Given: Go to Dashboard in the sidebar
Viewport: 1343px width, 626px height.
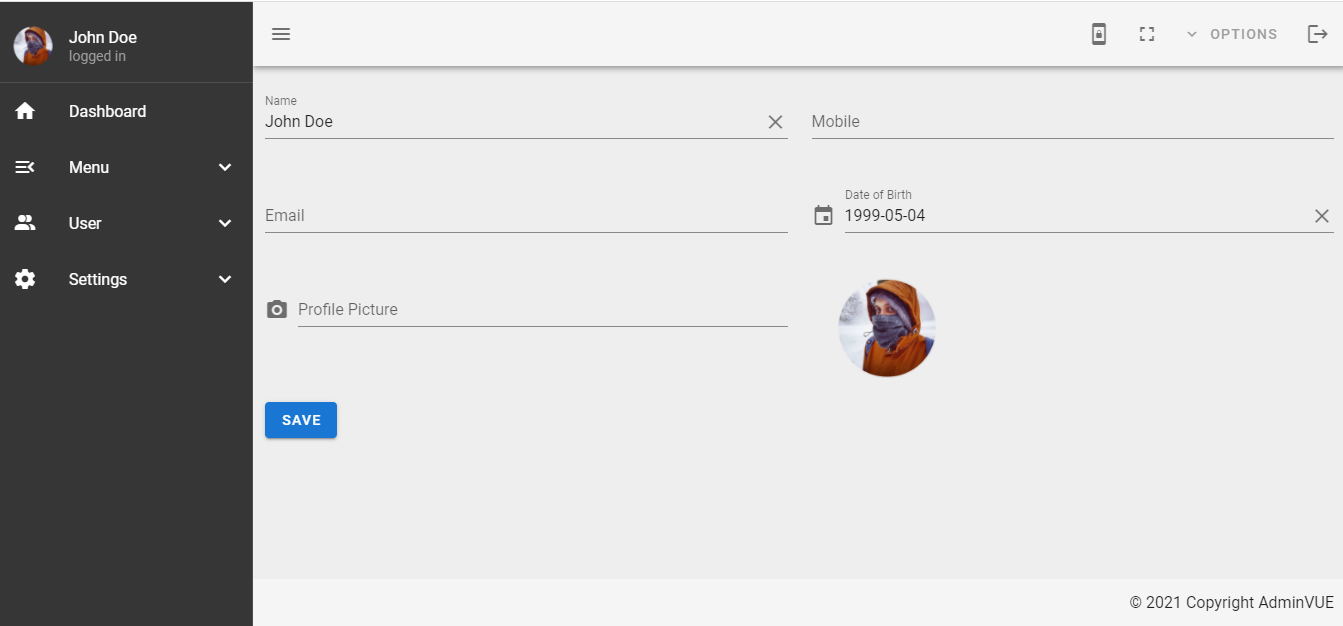Looking at the screenshot, I should (x=107, y=112).
